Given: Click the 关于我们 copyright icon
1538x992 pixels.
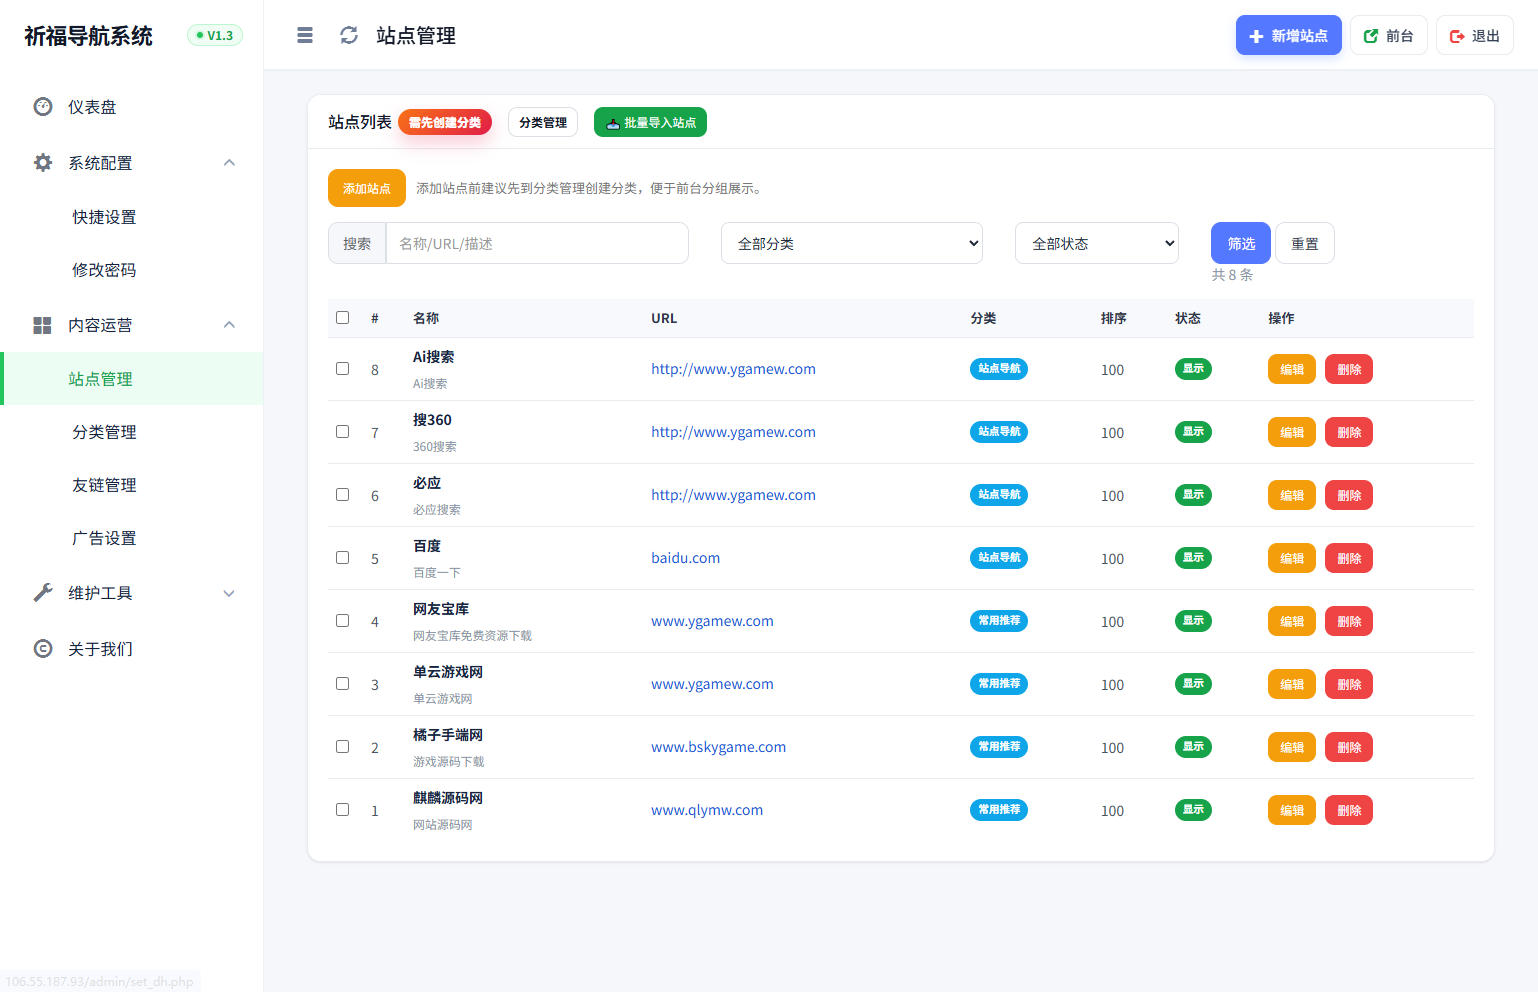Looking at the screenshot, I should 43,649.
